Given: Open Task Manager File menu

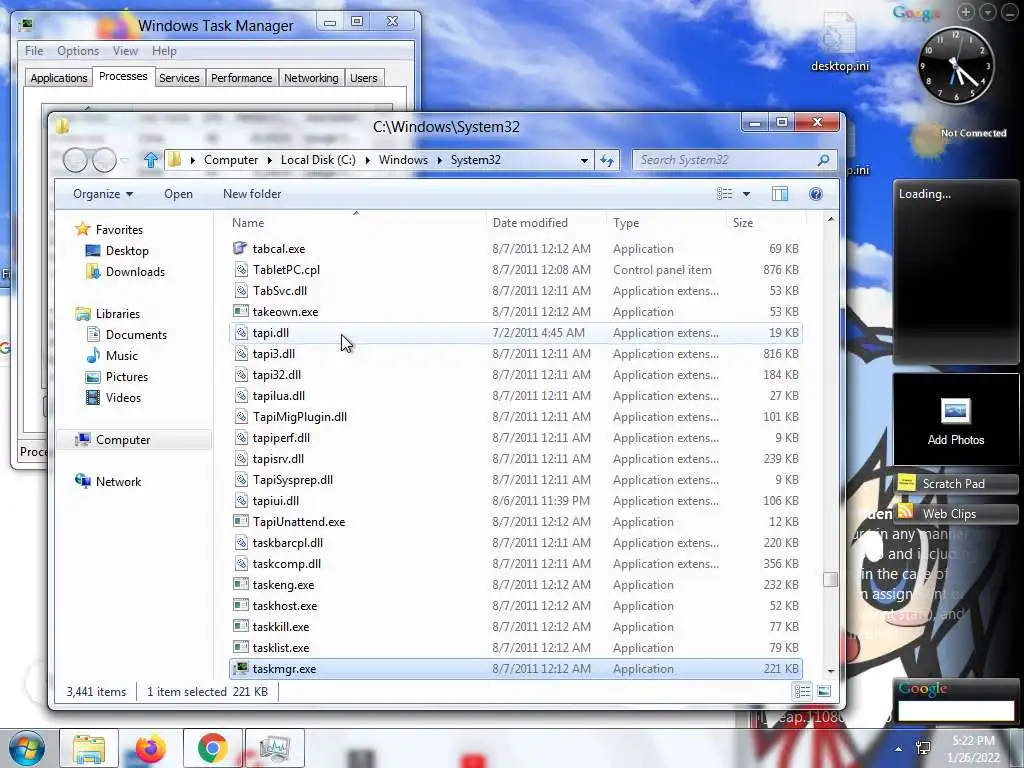Looking at the screenshot, I should [34, 51].
